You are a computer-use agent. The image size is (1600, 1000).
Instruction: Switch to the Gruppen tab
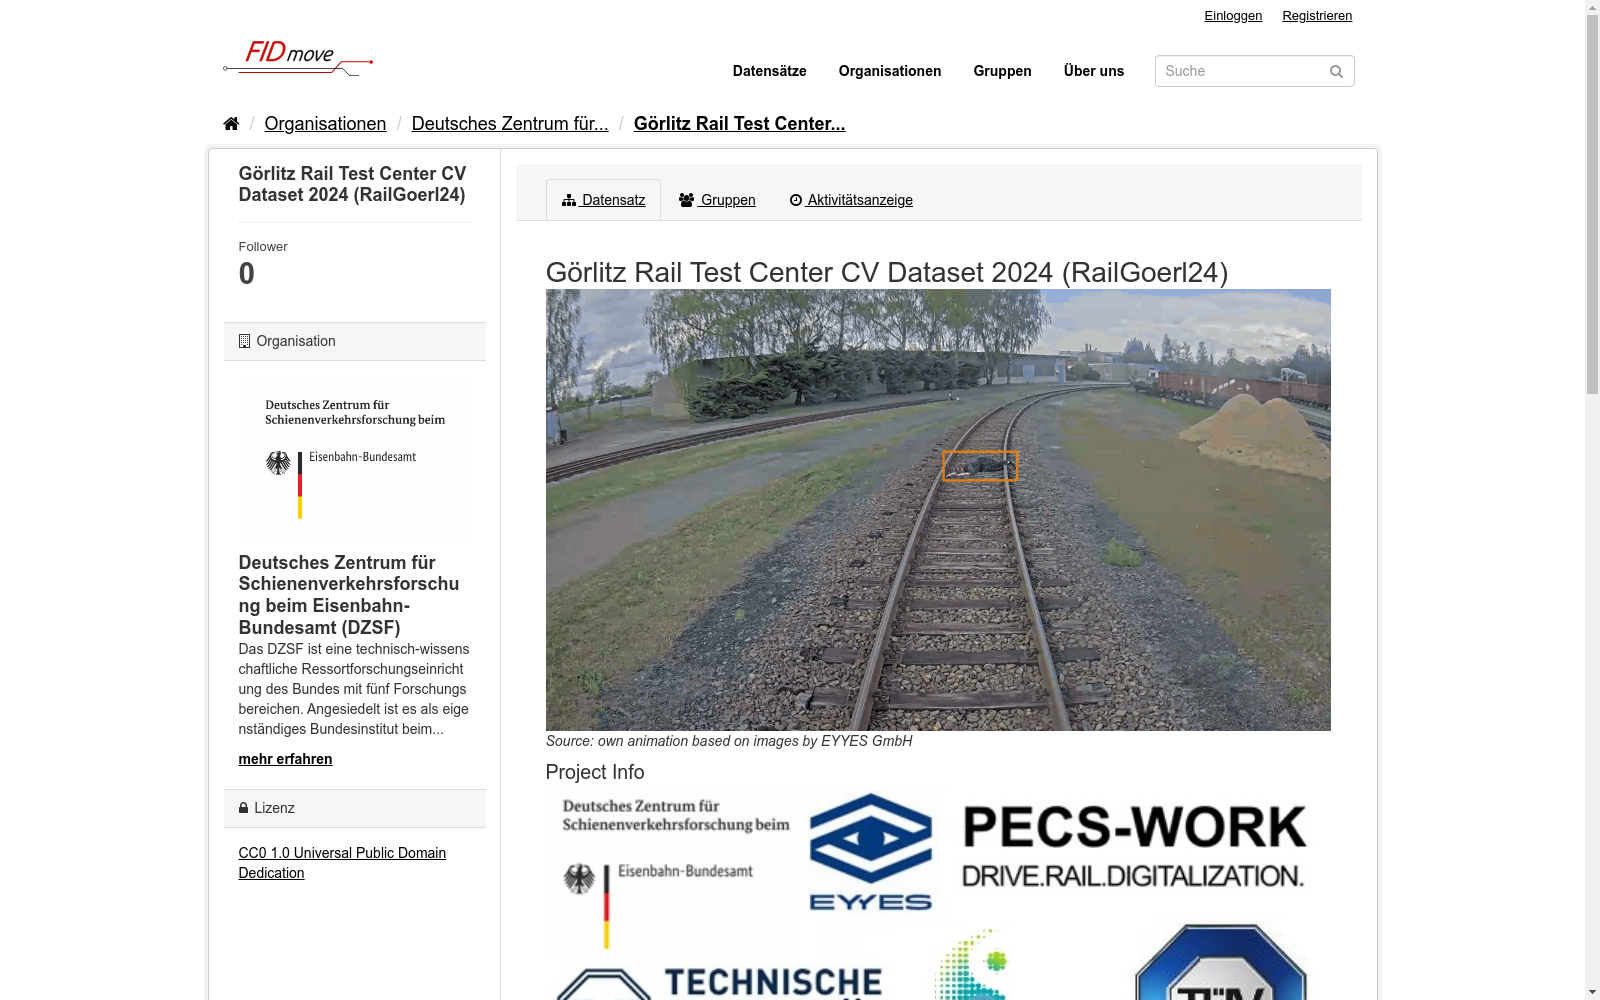pos(726,199)
